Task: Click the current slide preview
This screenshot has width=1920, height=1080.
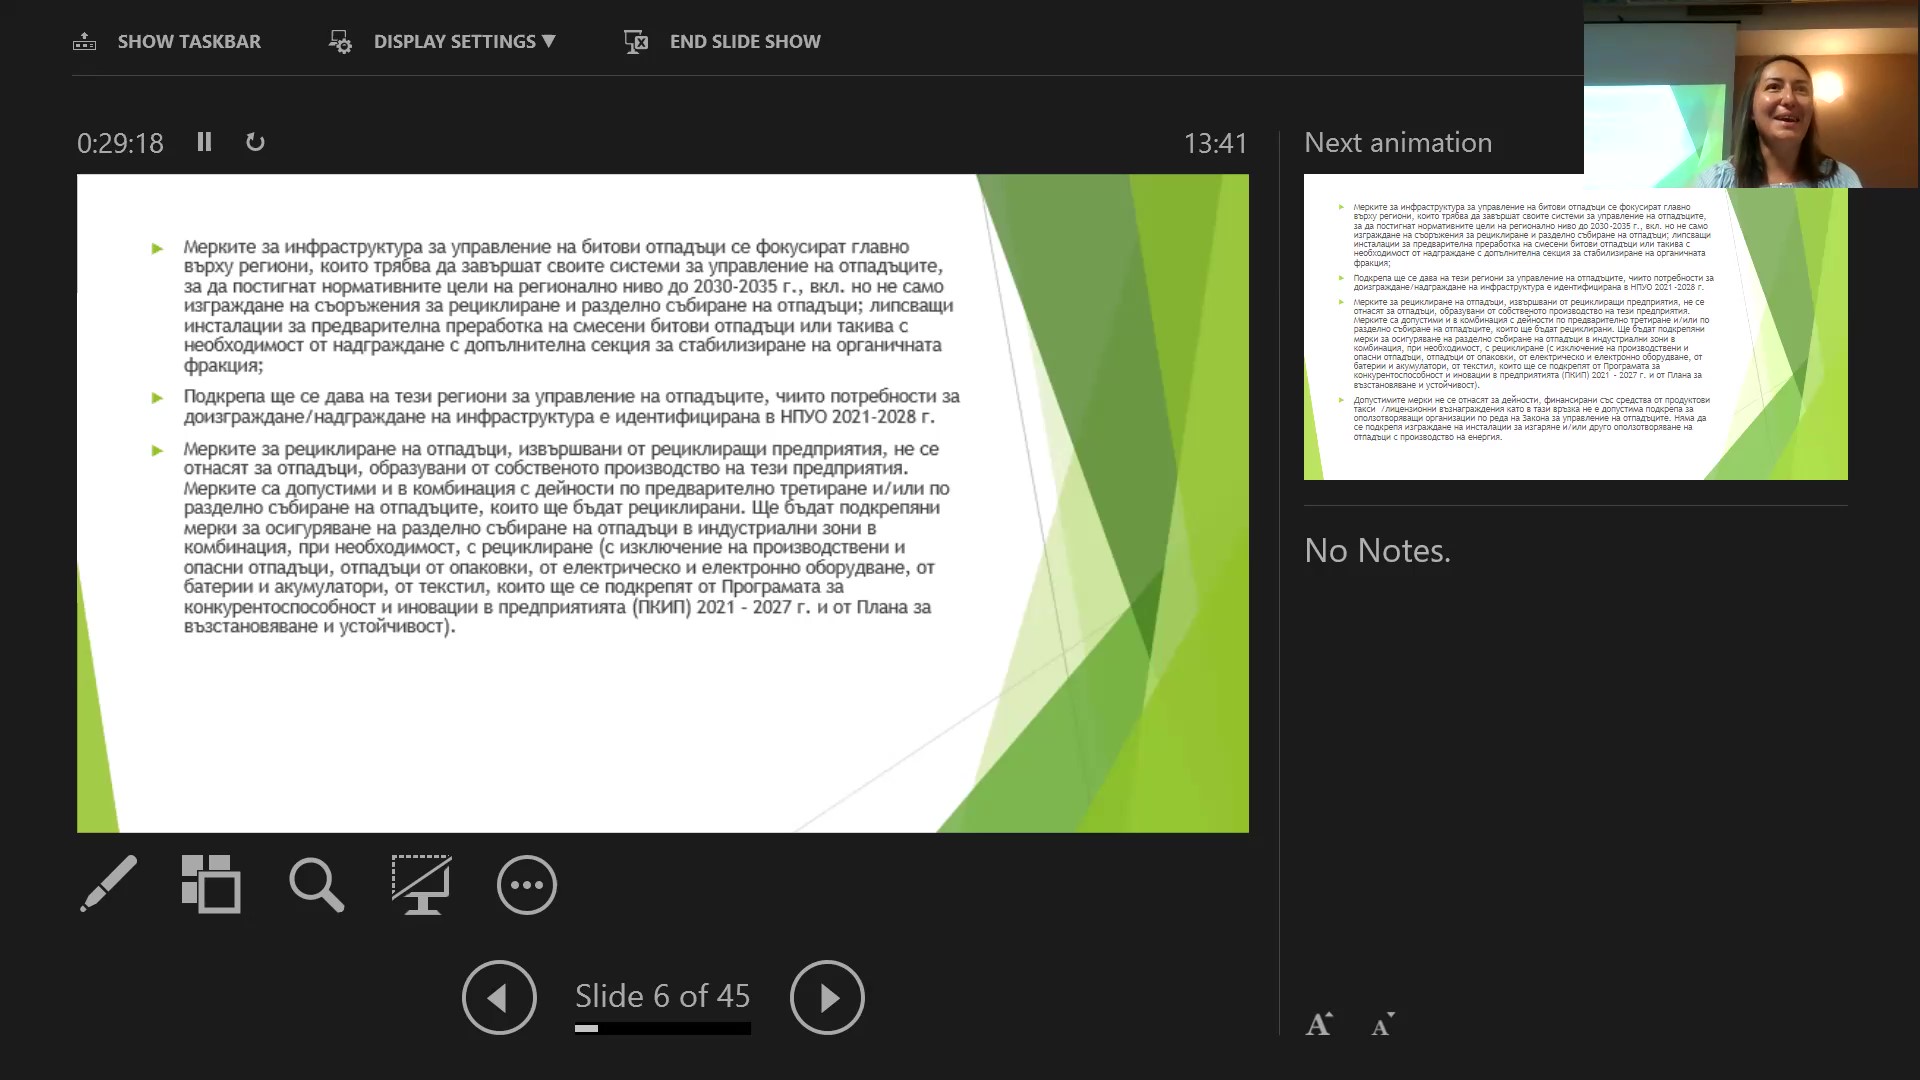Action: [x=662, y=503]
